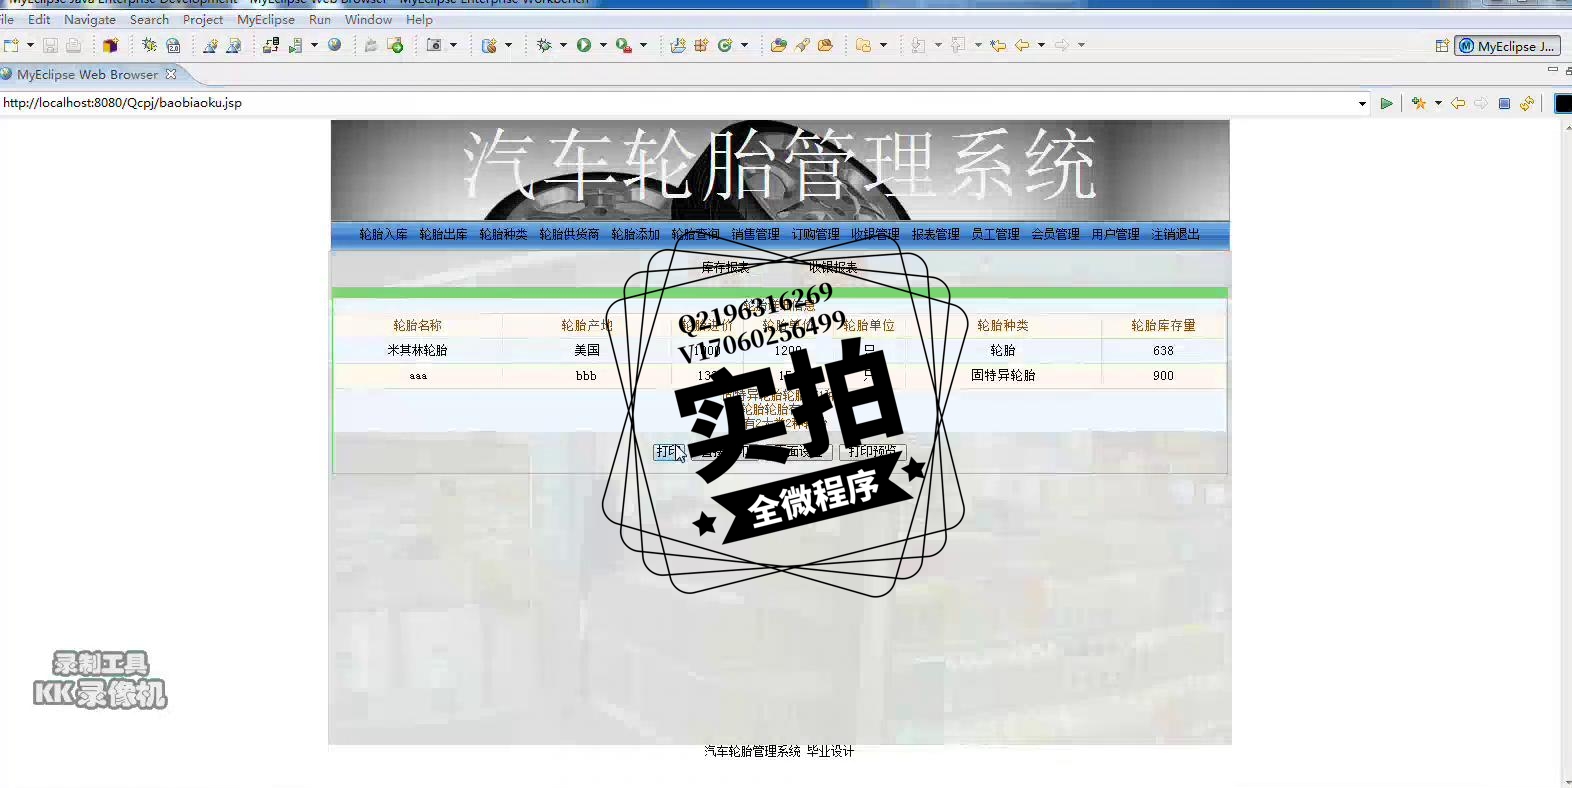Click the 注销退出 logout link
The image size is (1572, 788).
(1176, 234)
